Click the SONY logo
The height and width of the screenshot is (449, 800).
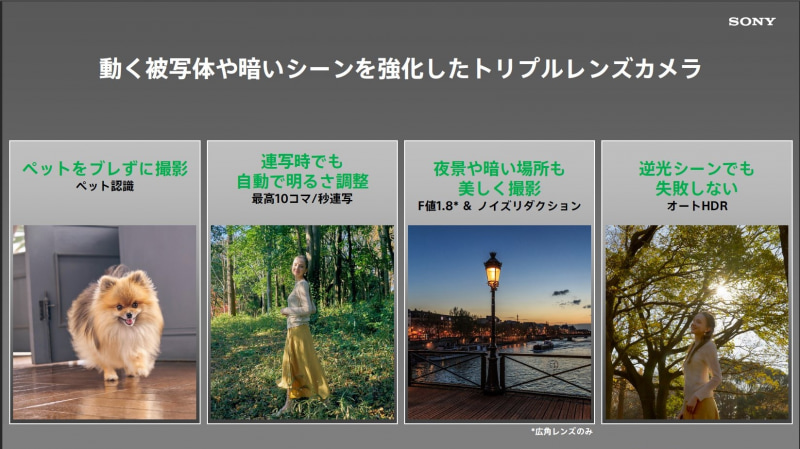tap(752, 21)
